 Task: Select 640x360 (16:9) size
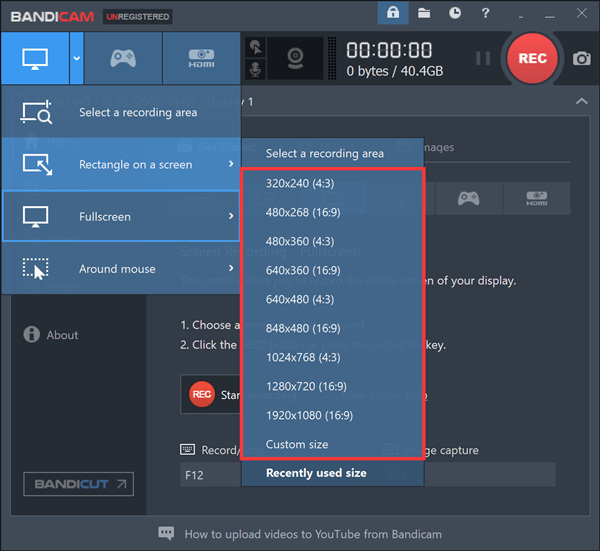333,270
